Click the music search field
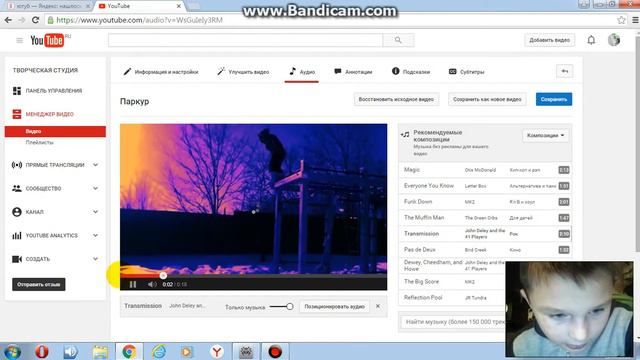This screenshot has height=360, width=640. click(x=452, y=322)
